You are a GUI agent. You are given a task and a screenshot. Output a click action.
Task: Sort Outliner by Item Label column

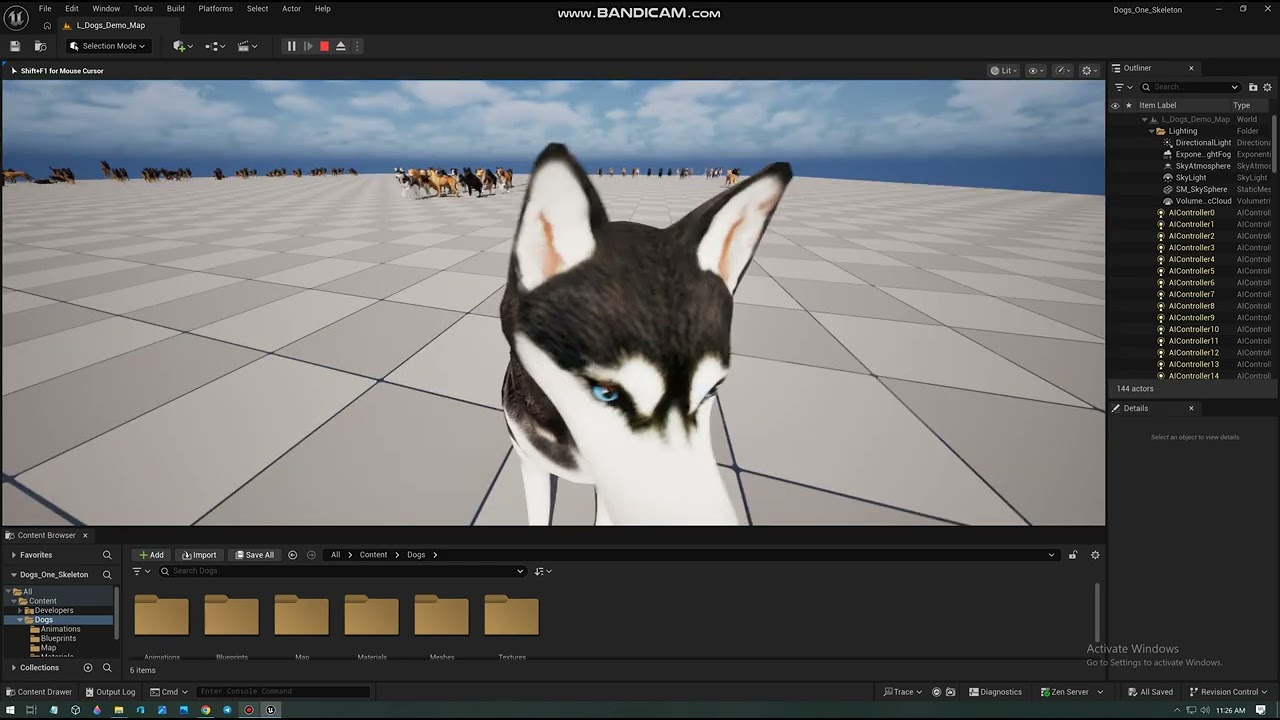point(1158,105)
